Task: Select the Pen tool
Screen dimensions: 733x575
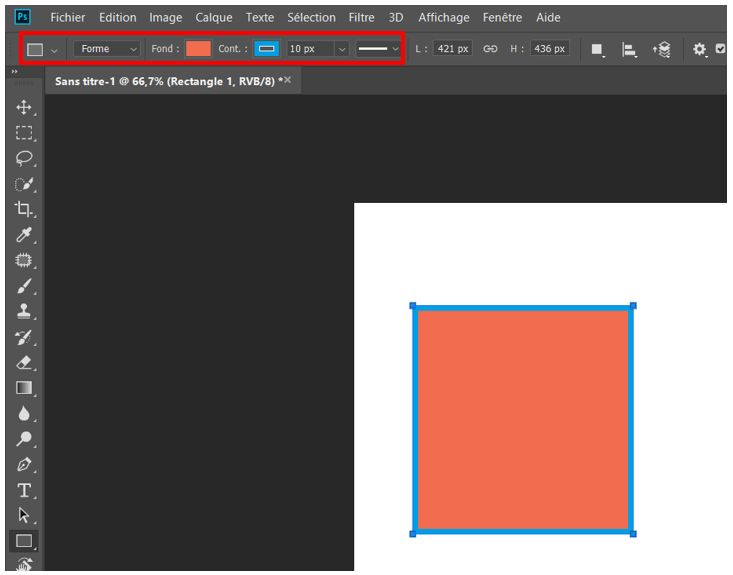Action: pyautogui.click(x=24, y=464)
